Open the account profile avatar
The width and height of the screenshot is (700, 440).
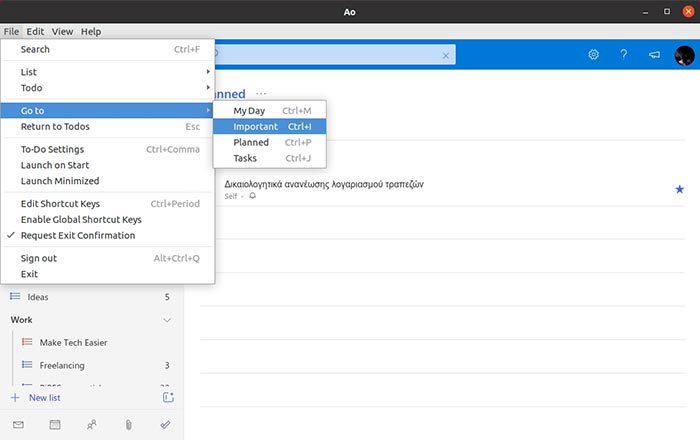tap(684, 55)
